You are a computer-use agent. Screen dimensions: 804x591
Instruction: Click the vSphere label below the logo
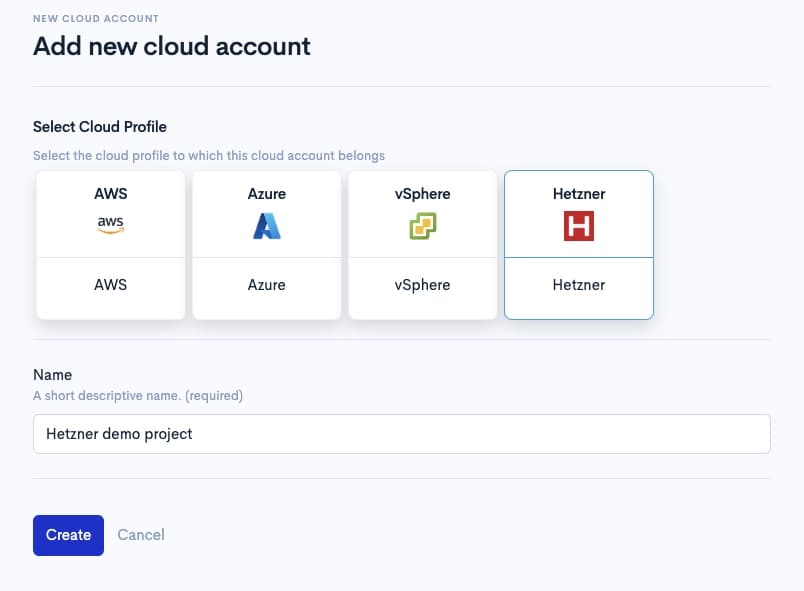point(422,285)
